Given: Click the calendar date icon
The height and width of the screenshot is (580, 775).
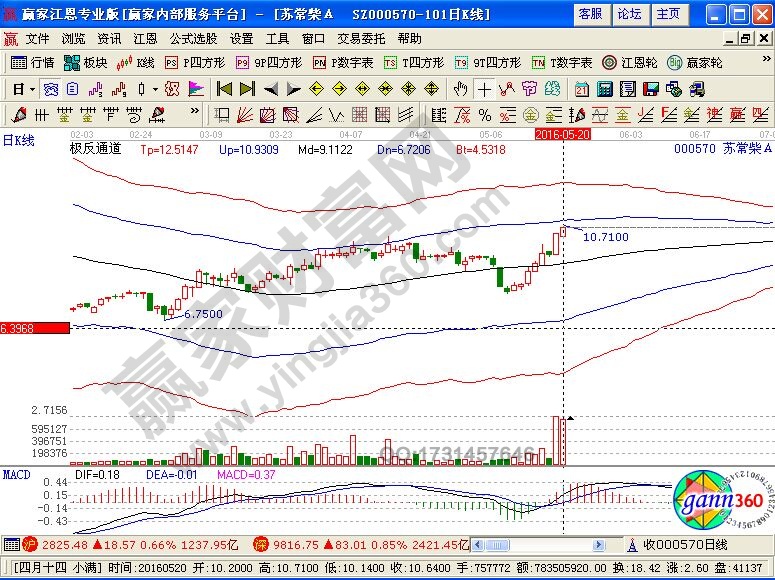Looking at the screenshot, I should click(581, 89).
